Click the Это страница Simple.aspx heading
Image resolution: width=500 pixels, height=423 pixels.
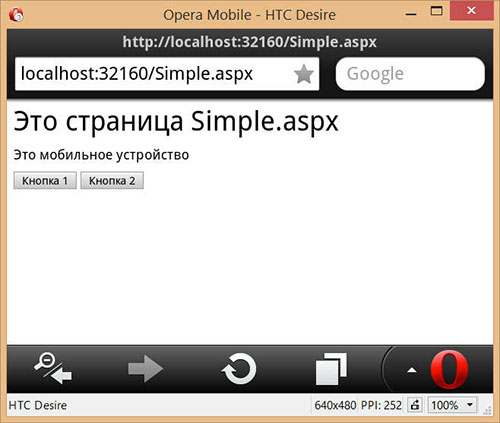(x=176, y=122)
